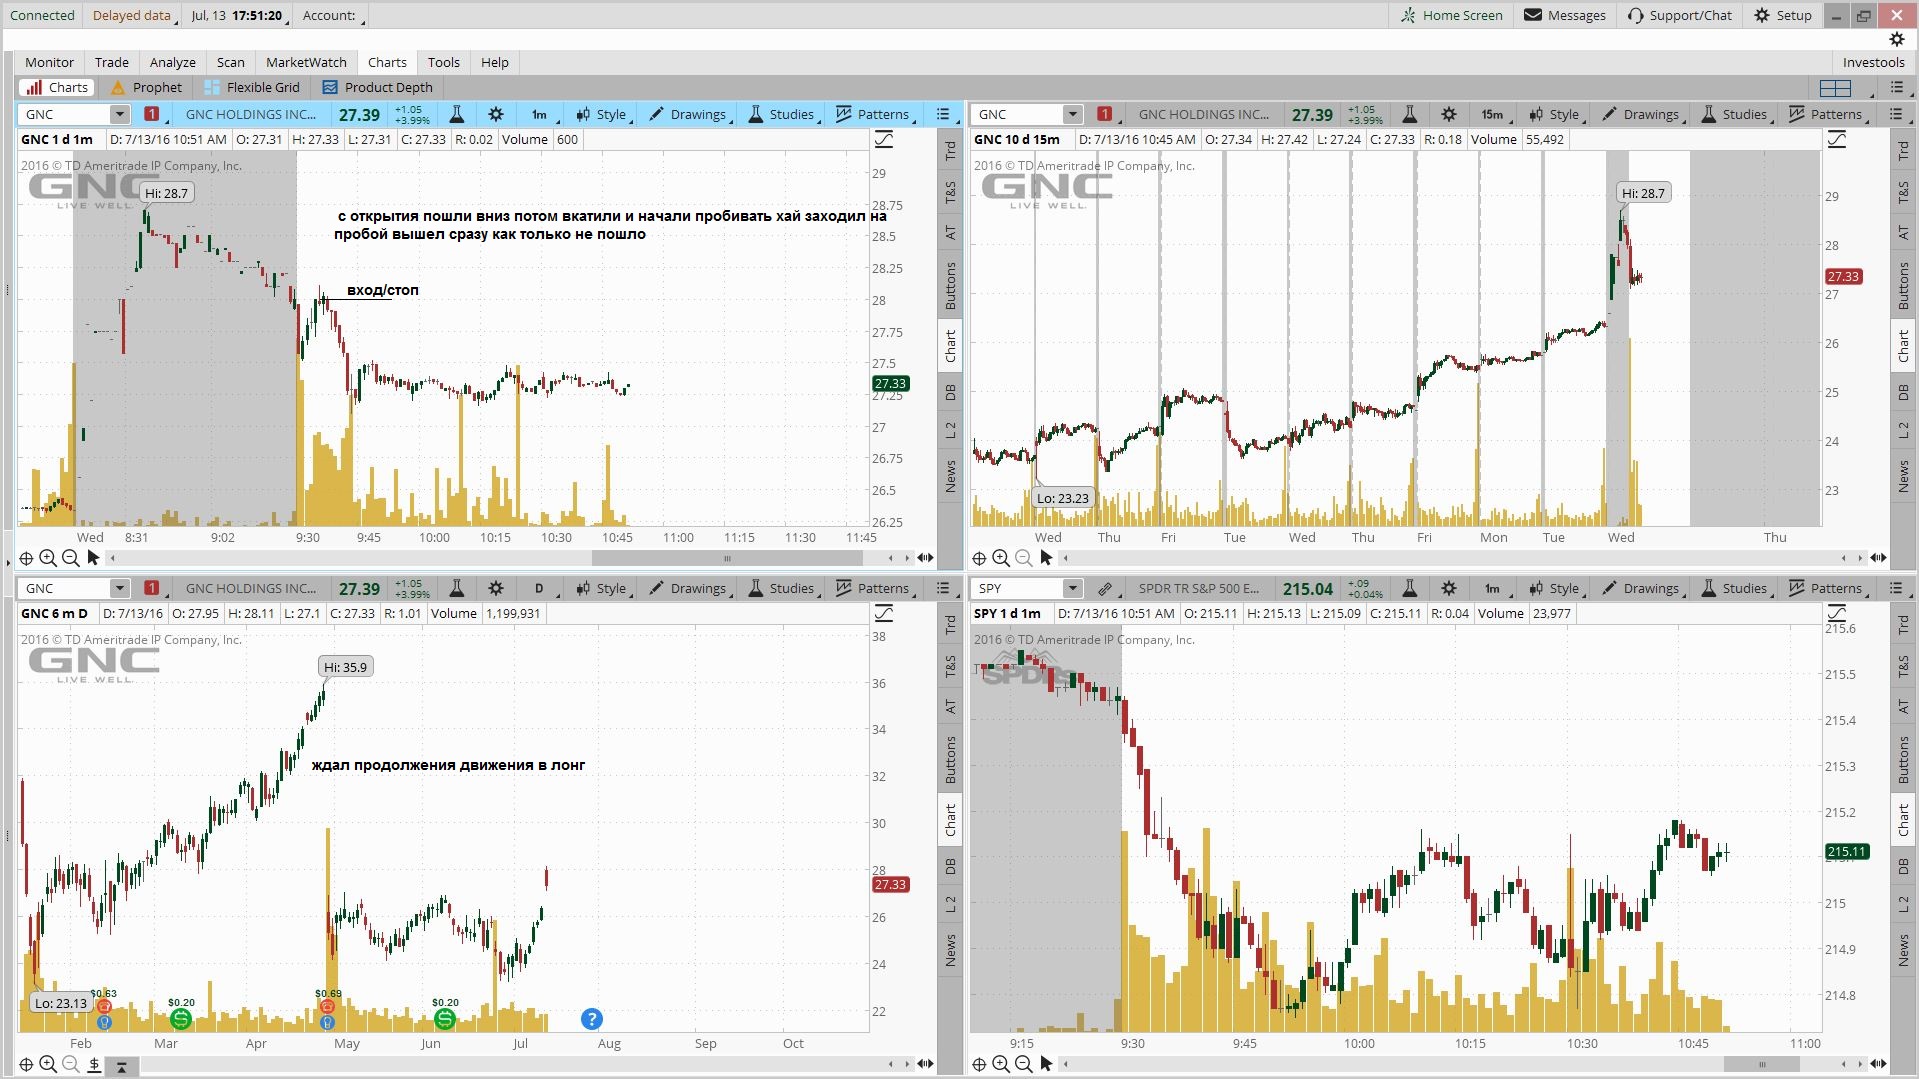Click the link icon in SPY chart toolbar
This screenshot has height=1079, width=1919.
[x=1104, y=588]
